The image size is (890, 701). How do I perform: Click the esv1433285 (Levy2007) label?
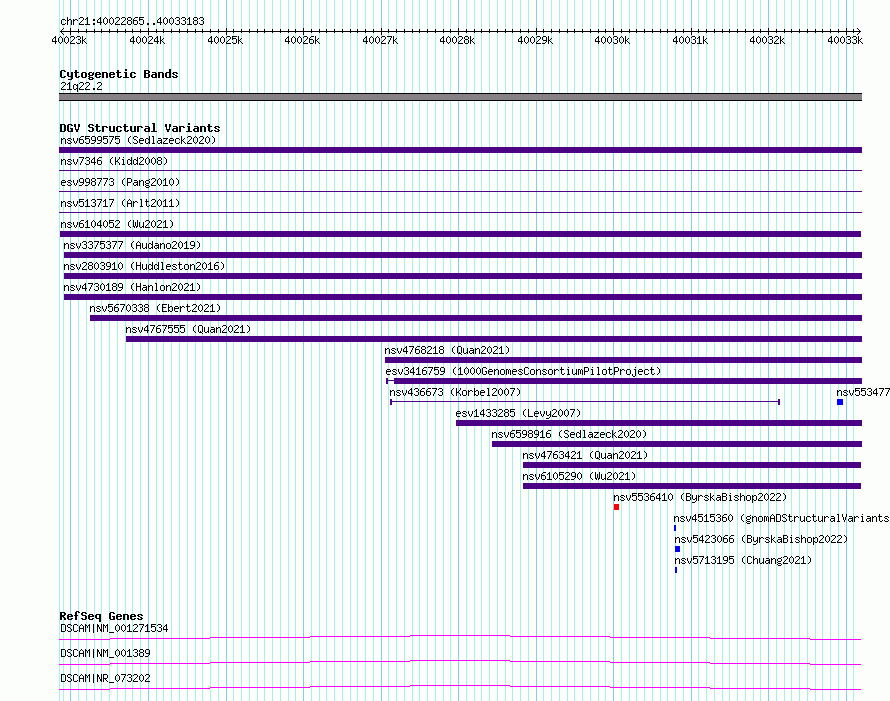click(x=518, y=413)
